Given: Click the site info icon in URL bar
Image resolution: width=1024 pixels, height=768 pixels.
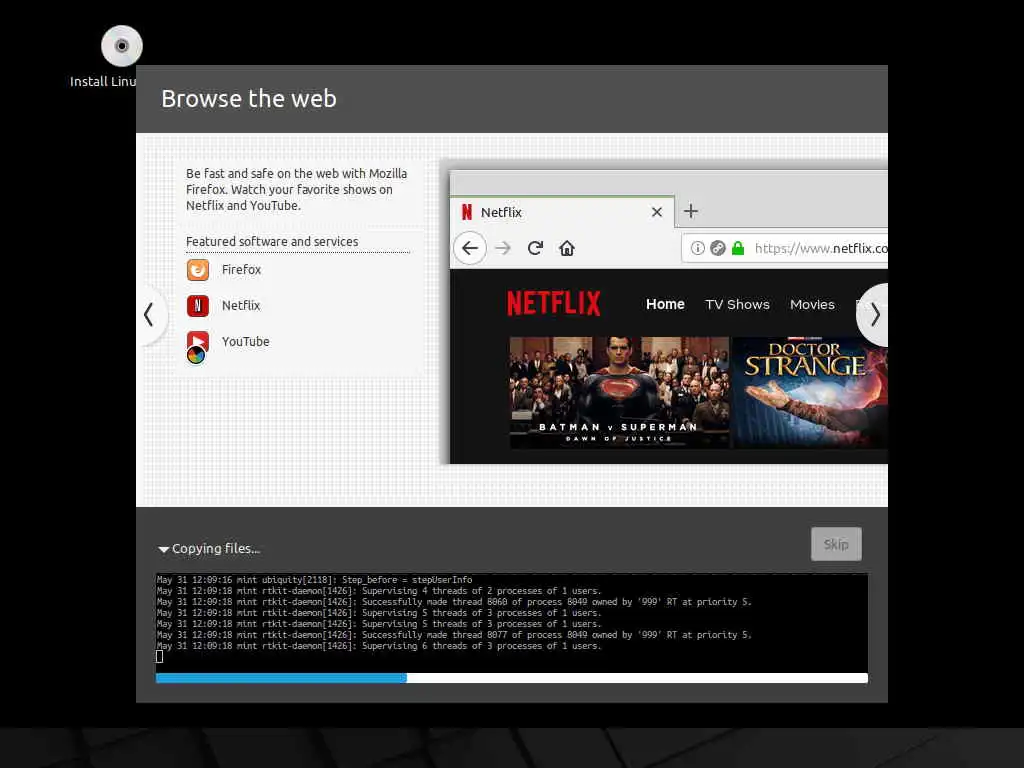Looking at the screenshot, I should coord(697,248).
